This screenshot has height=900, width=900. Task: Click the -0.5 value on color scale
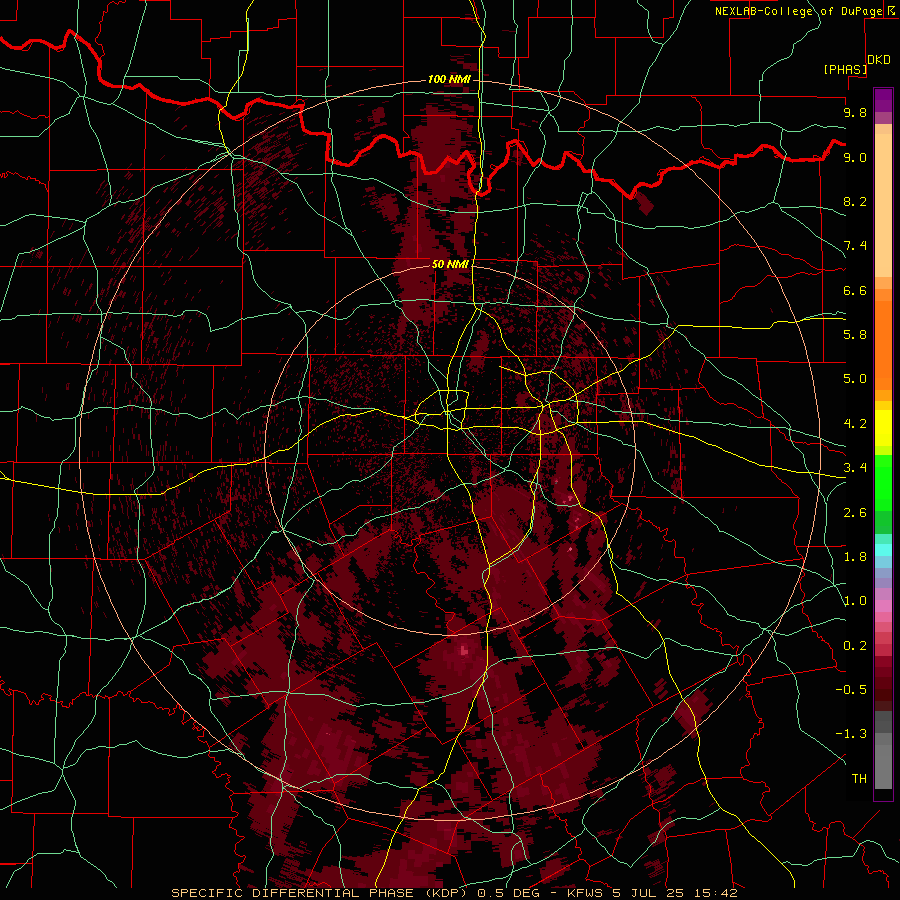(x=851, y=689)
